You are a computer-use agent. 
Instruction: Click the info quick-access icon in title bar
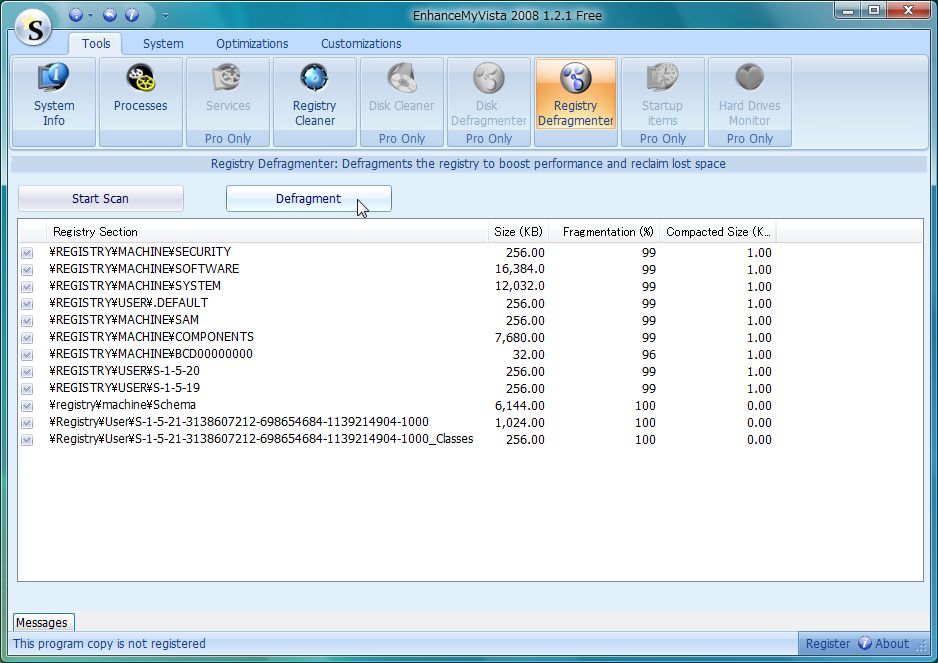tap(132, 15)
